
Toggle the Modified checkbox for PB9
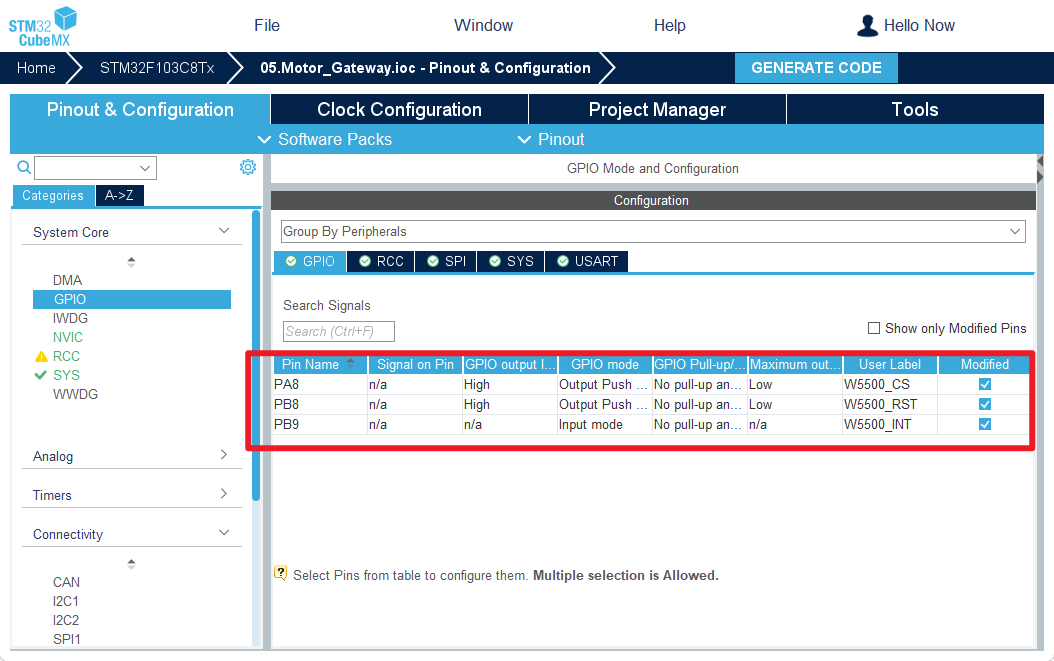coord(985,424)
